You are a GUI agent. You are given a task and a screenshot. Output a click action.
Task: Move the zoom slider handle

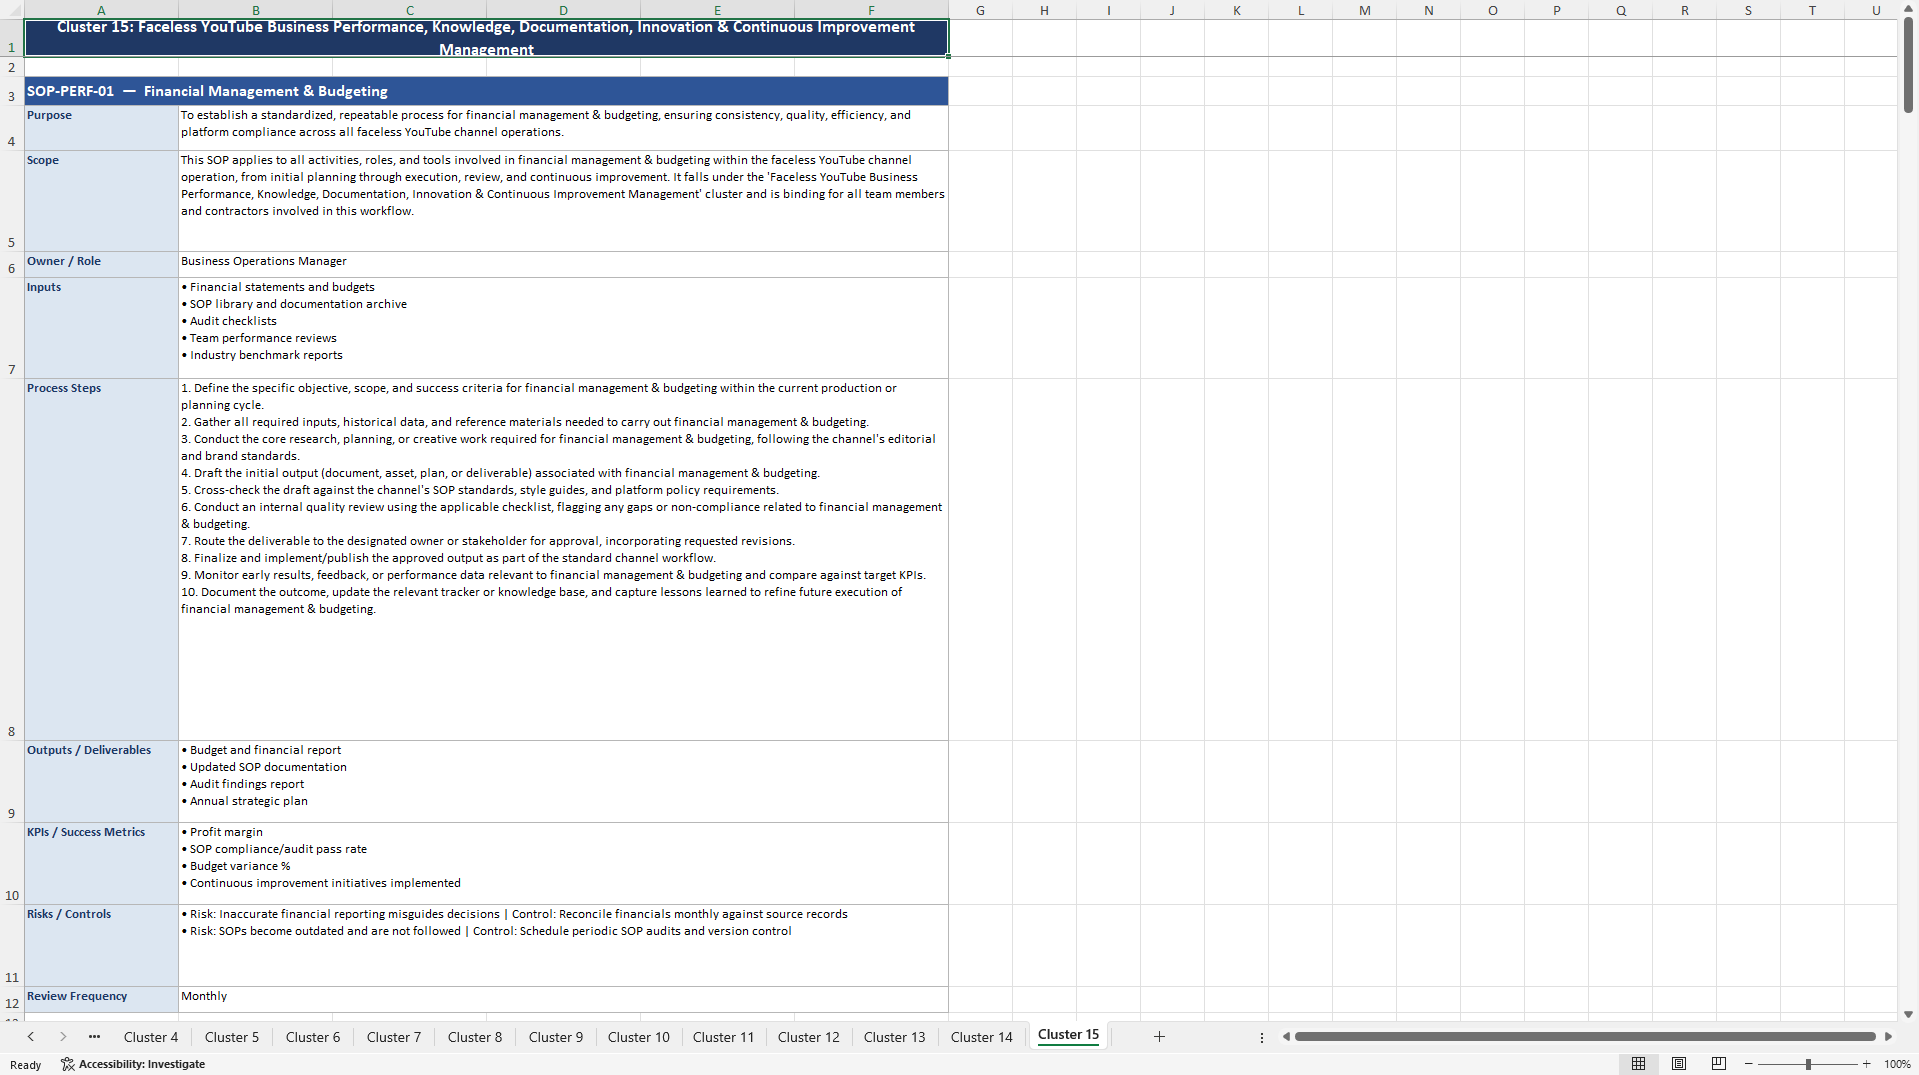pos(1808,1064)
